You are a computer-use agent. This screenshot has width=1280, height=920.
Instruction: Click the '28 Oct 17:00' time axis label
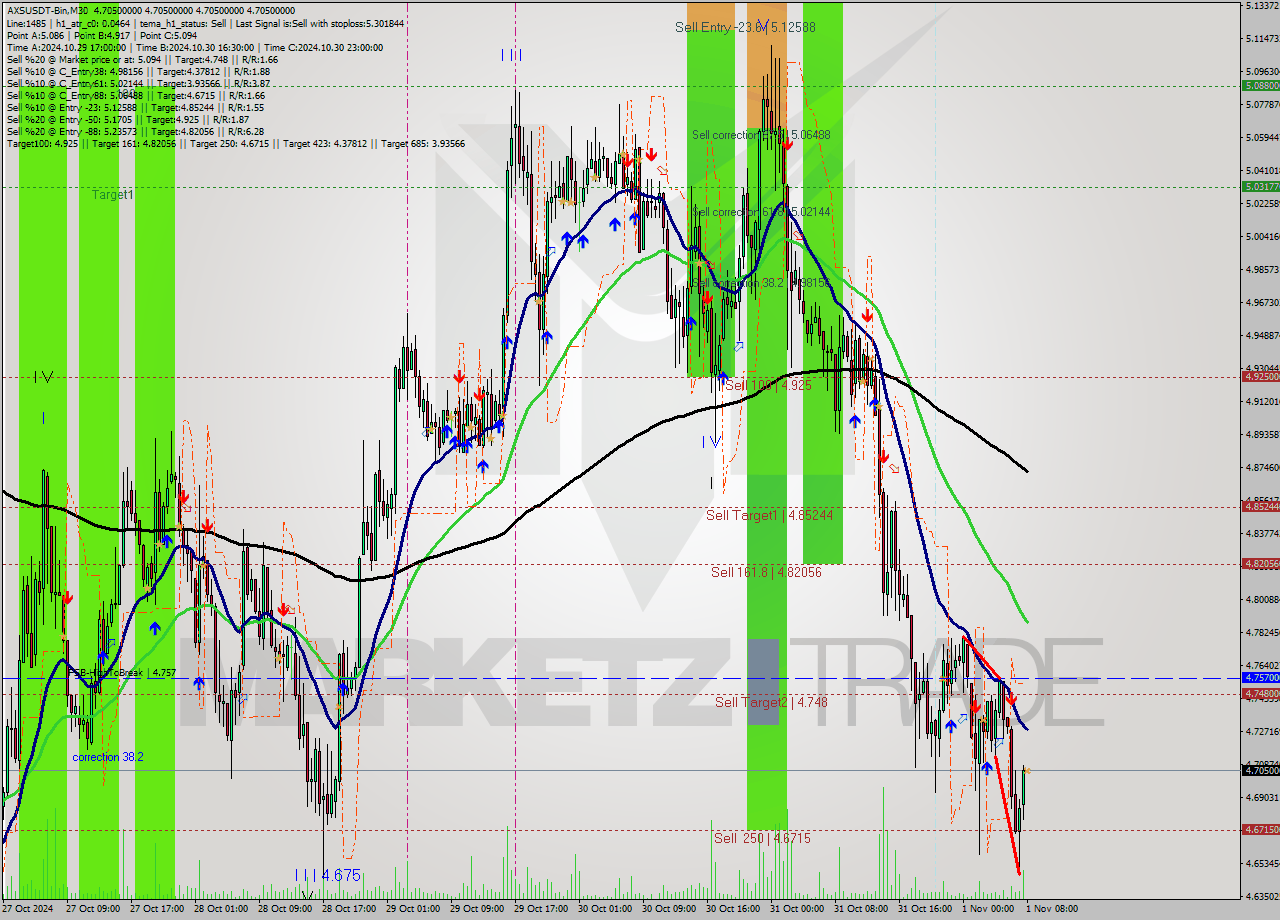point(348,909)
